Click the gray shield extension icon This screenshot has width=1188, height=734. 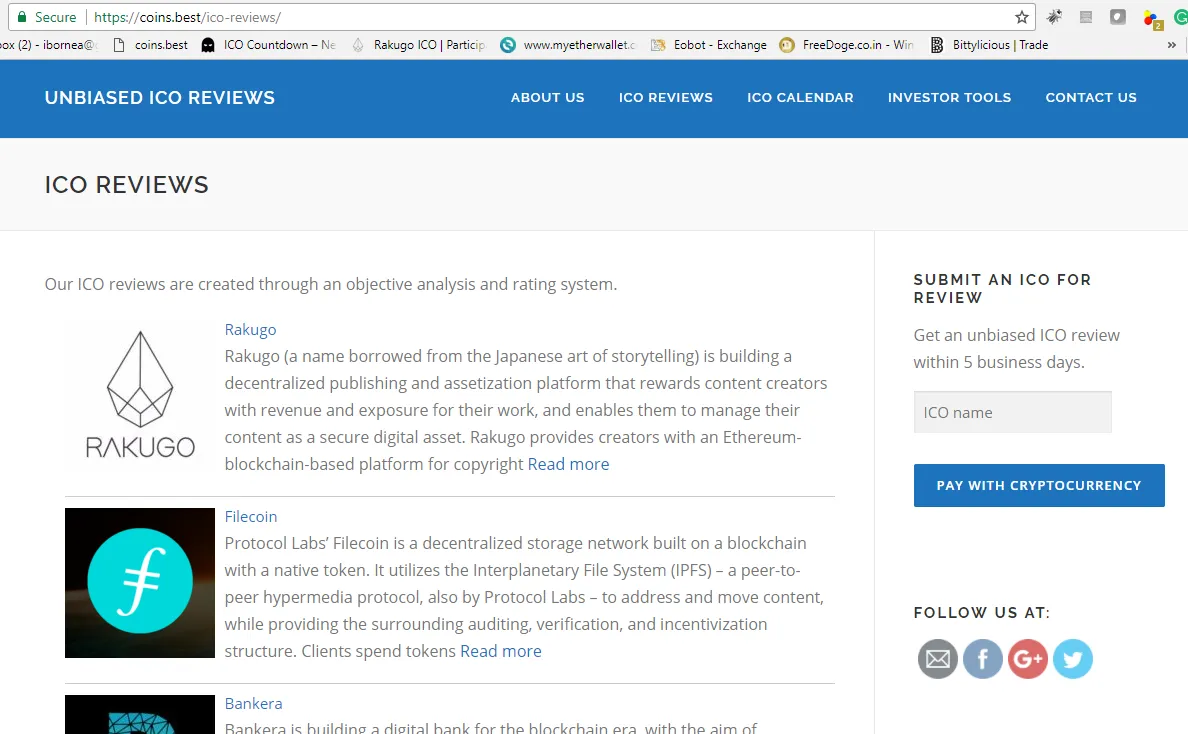coord(1118,17)
